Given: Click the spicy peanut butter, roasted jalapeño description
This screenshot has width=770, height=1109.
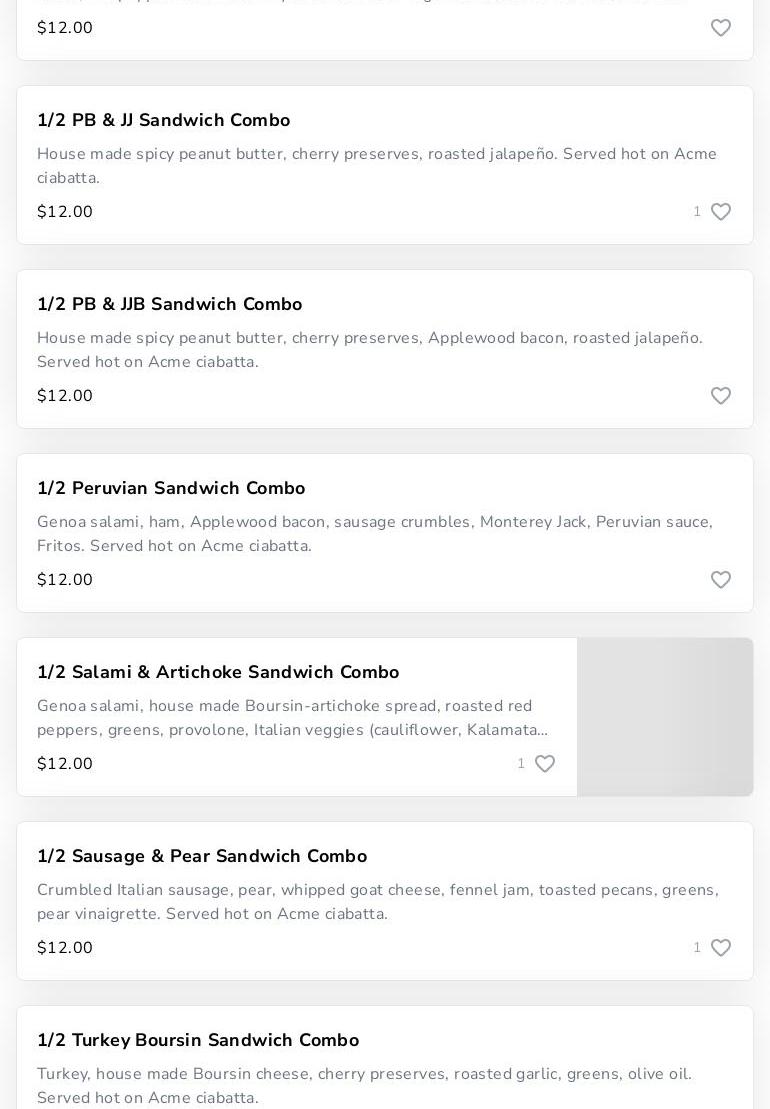Looking at the screenshot, I should point(377,166).
